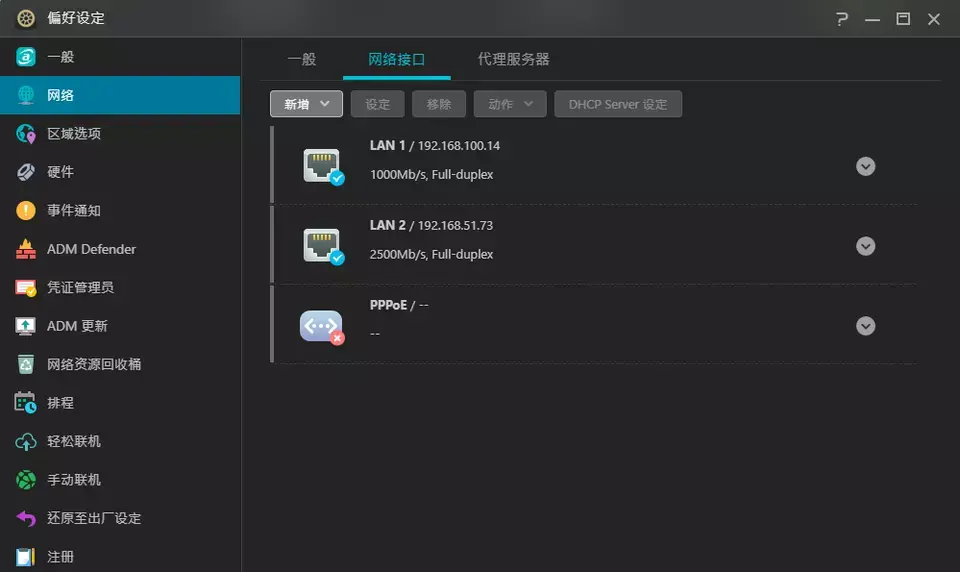Open the 新增 dropdown button
The image size is (960, 572).
pyautogui.click(x=306, y=104)
